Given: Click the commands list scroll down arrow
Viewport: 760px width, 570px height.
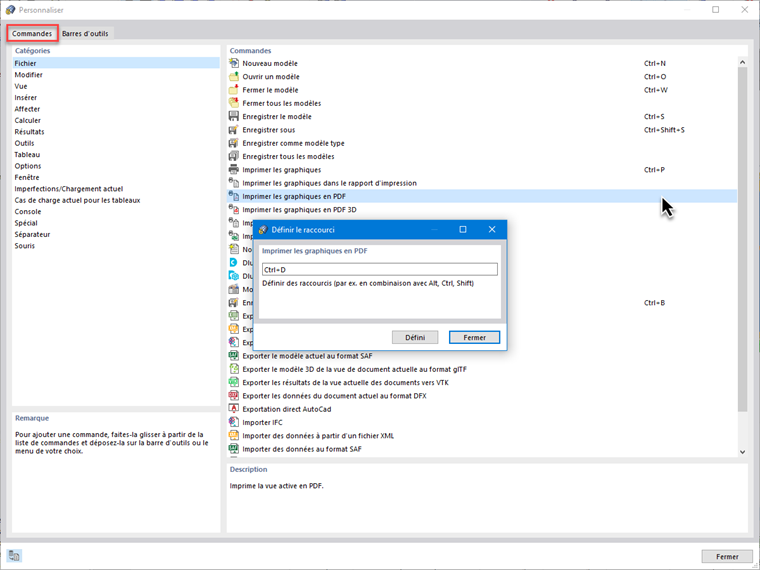Looking at the screenshot, I should click(x=742, y=452).
